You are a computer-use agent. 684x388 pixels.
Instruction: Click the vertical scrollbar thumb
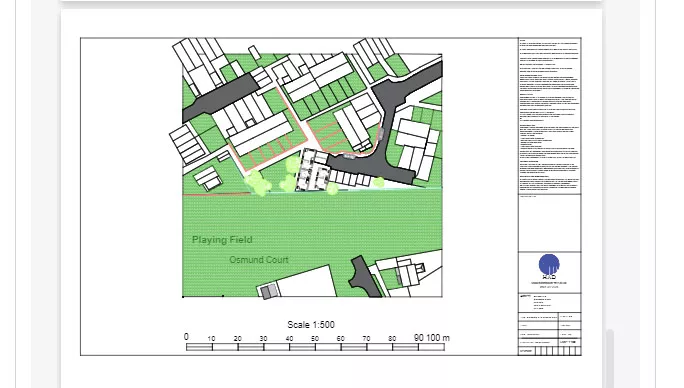609,359
